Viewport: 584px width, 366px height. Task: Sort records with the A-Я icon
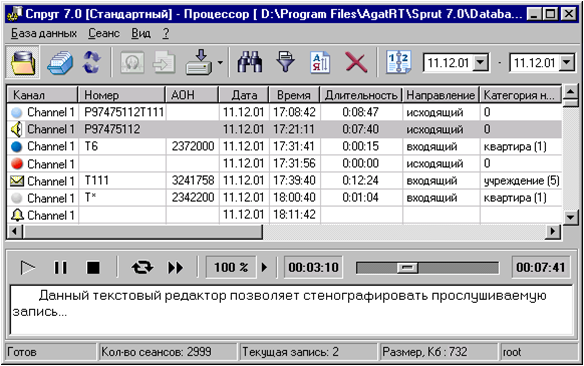(x=320, y=62)
